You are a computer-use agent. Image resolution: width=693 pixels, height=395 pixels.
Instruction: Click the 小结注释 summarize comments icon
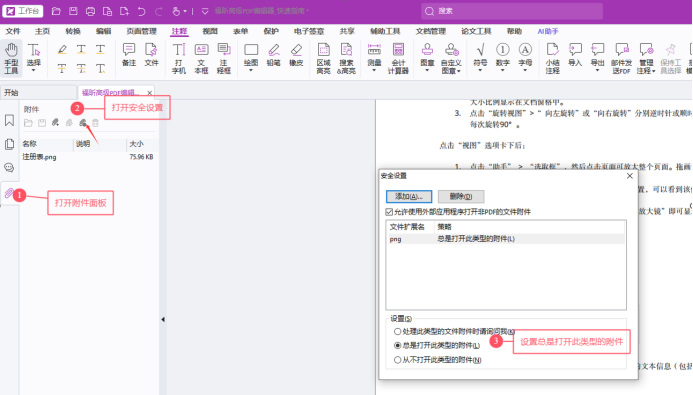(552, 58)
